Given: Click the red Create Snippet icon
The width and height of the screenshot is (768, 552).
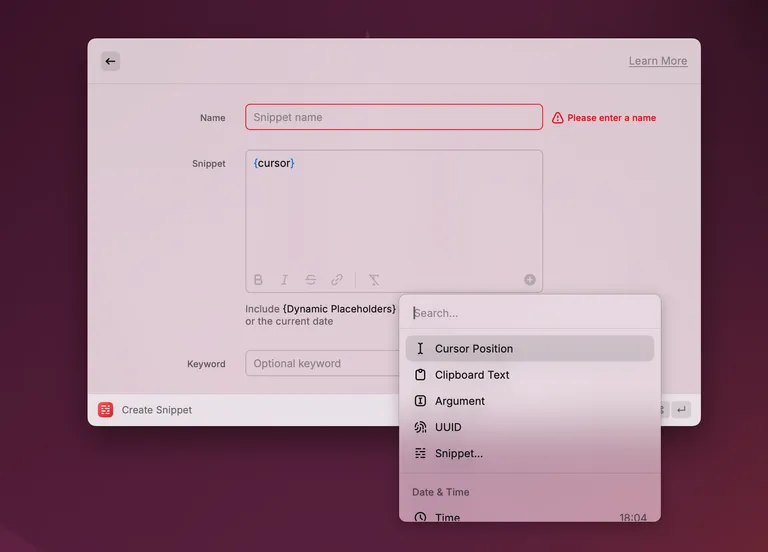Looking at the screenshot, I should tap(106, 410).
